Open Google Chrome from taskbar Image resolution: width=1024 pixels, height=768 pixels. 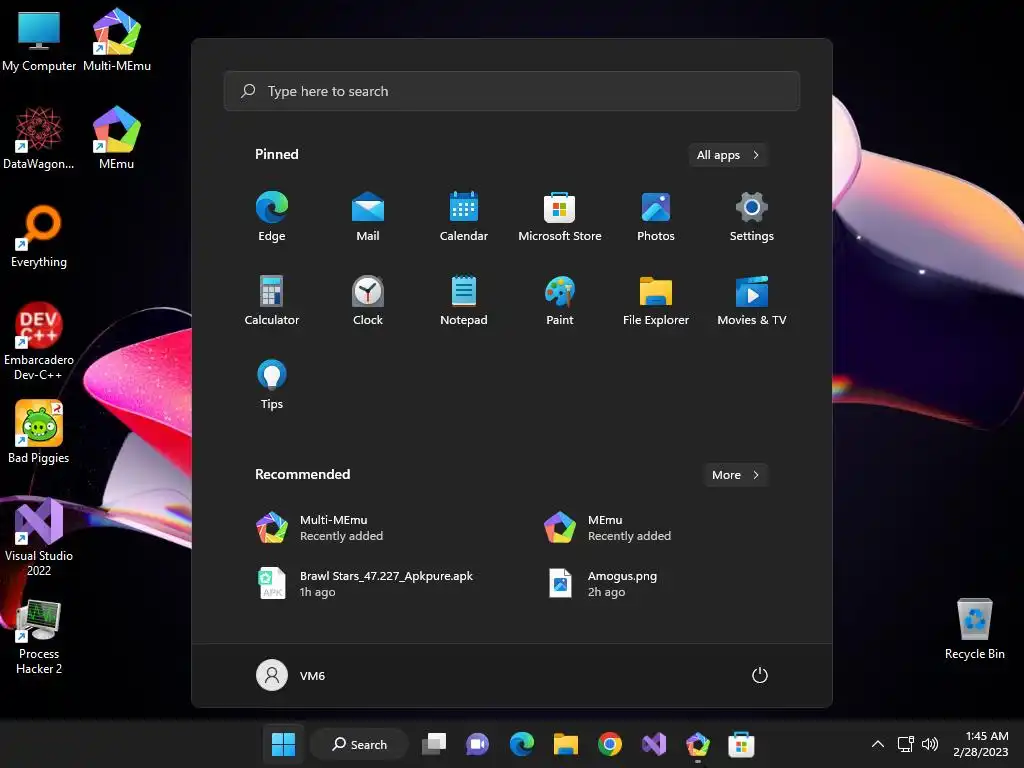pyautogui.click(x=610, y=744)
